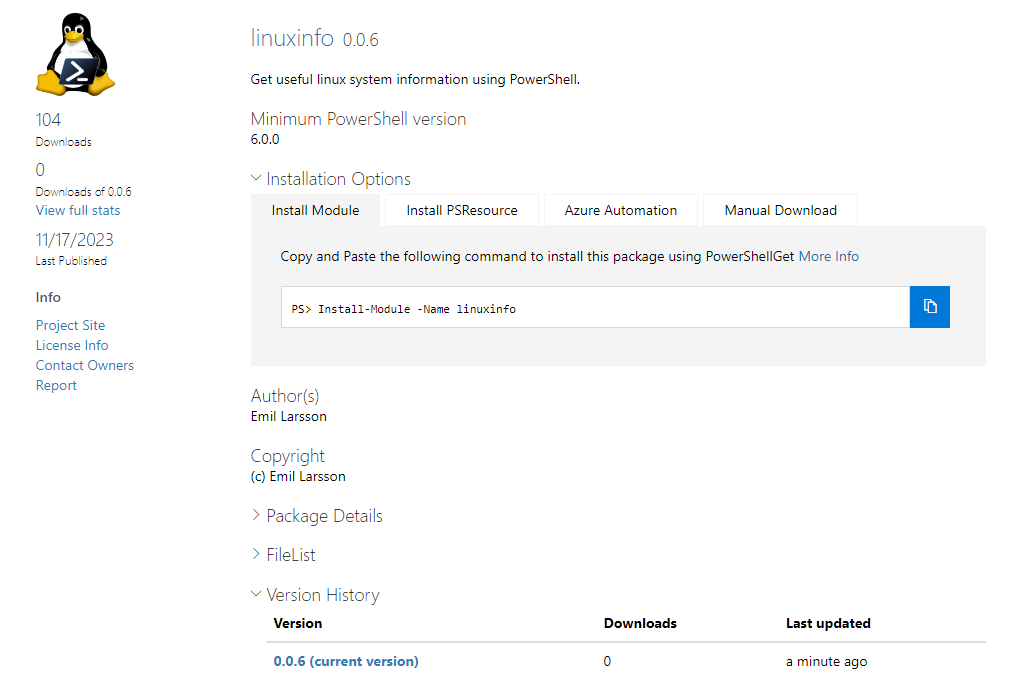1027x681 pixels.
Task: Click the minimum PowerShell version 6.0.0
Action: click(265, 139)
